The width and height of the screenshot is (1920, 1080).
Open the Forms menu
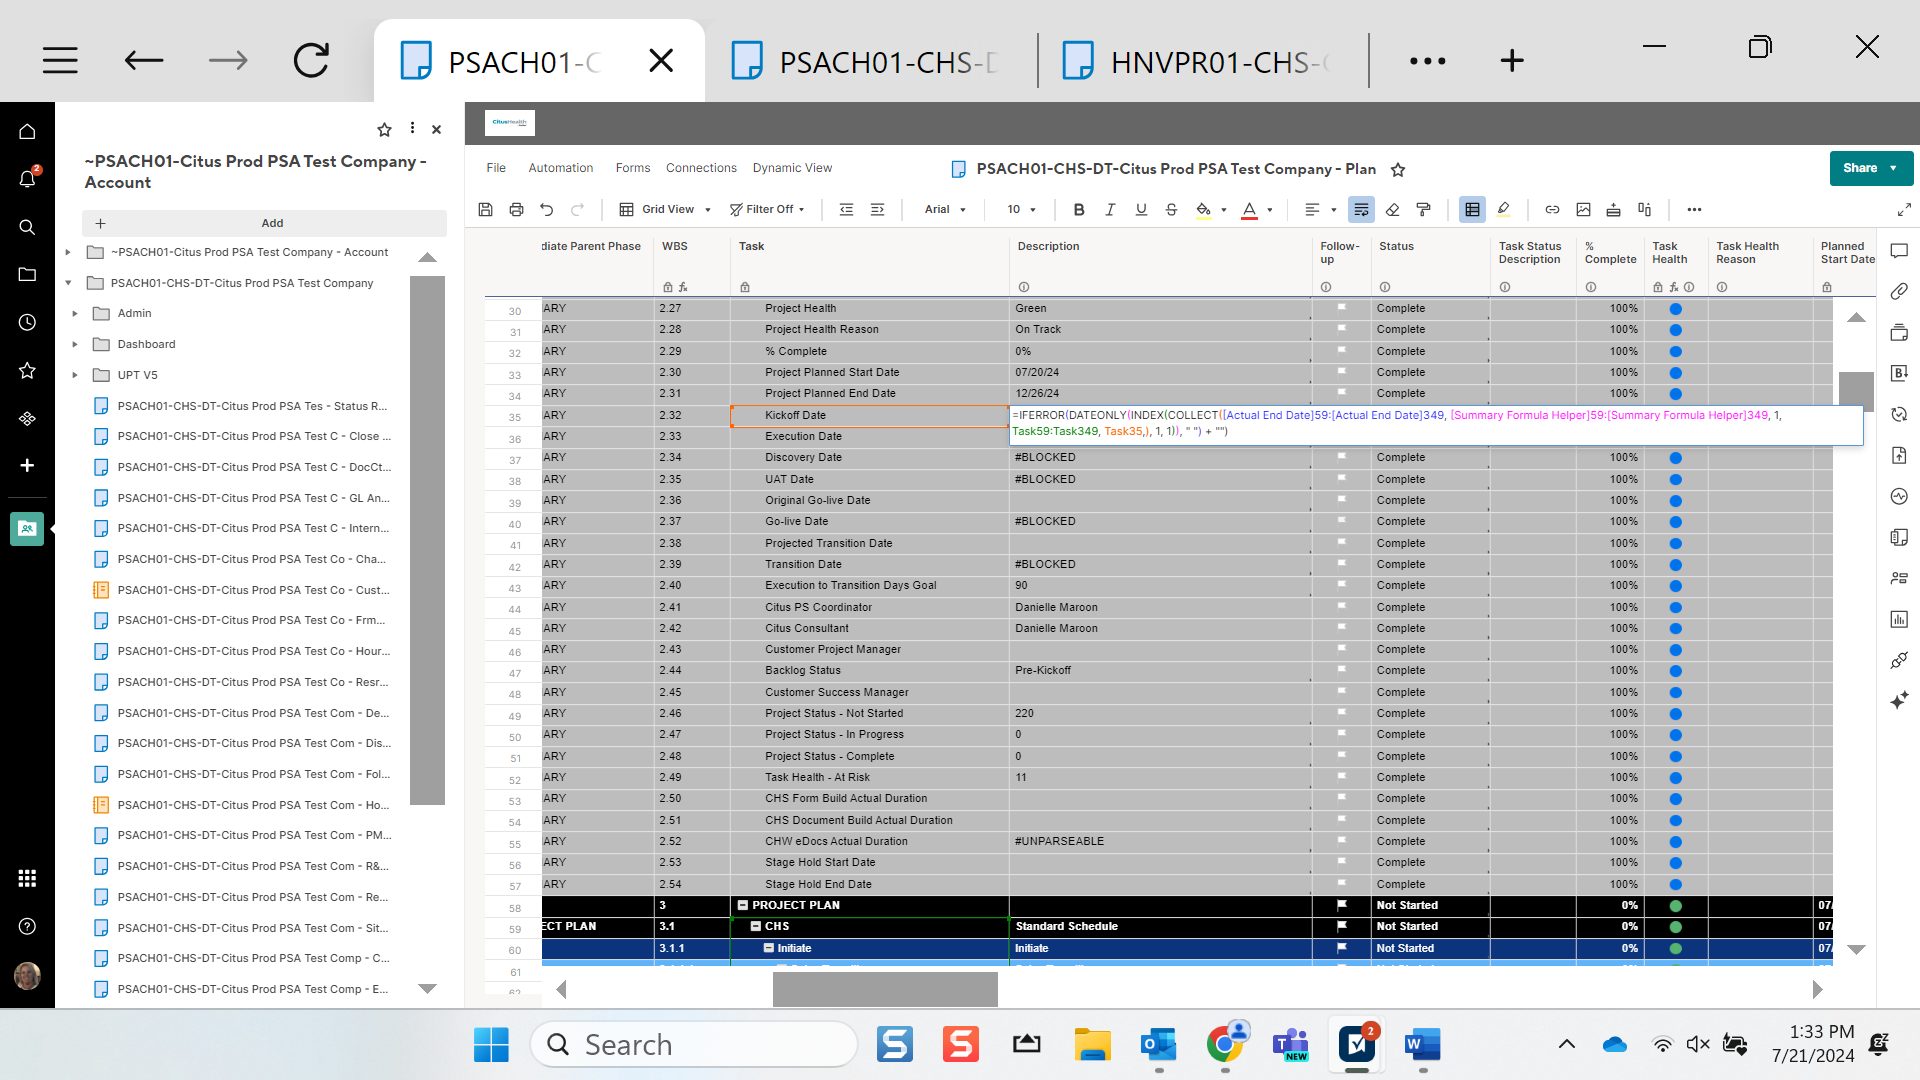(632, 168)
